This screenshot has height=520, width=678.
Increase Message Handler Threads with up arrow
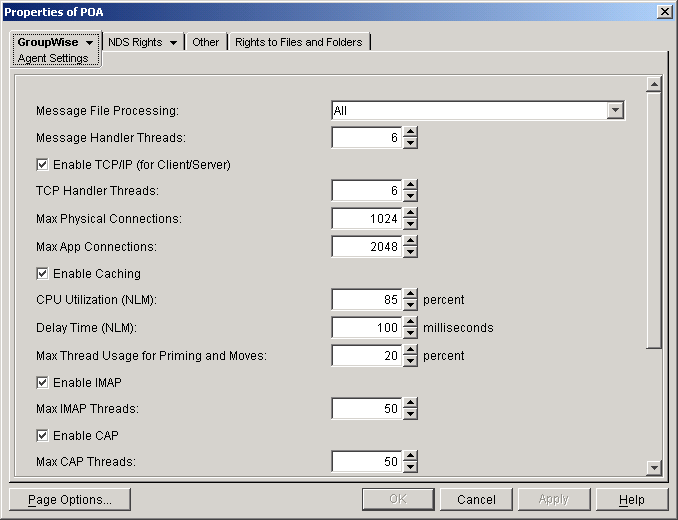pyautogui.click(x=410, y=132)
